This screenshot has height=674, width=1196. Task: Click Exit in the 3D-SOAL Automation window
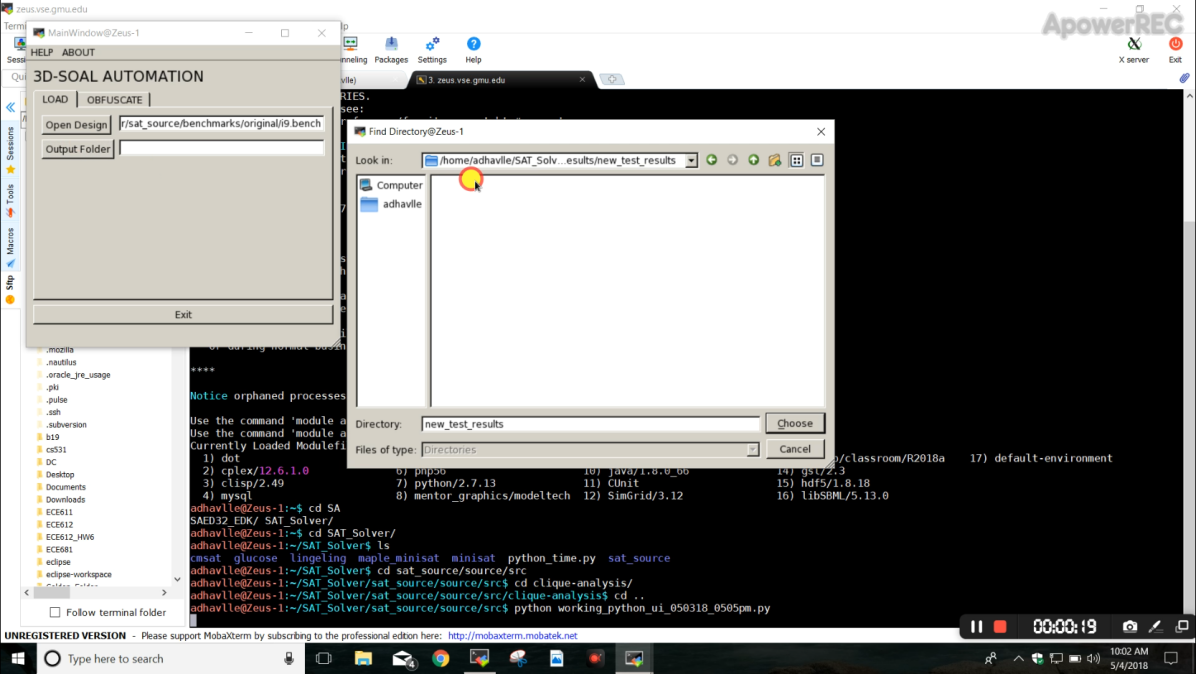(x=183, y=314)
